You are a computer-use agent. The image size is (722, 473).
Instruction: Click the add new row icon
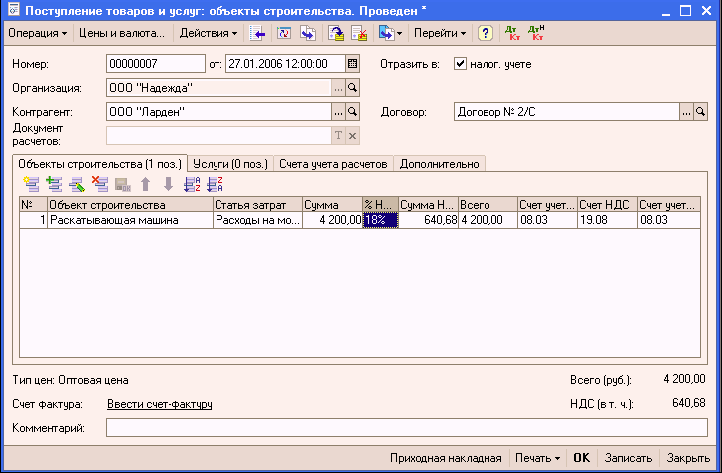tap(30, 184)
